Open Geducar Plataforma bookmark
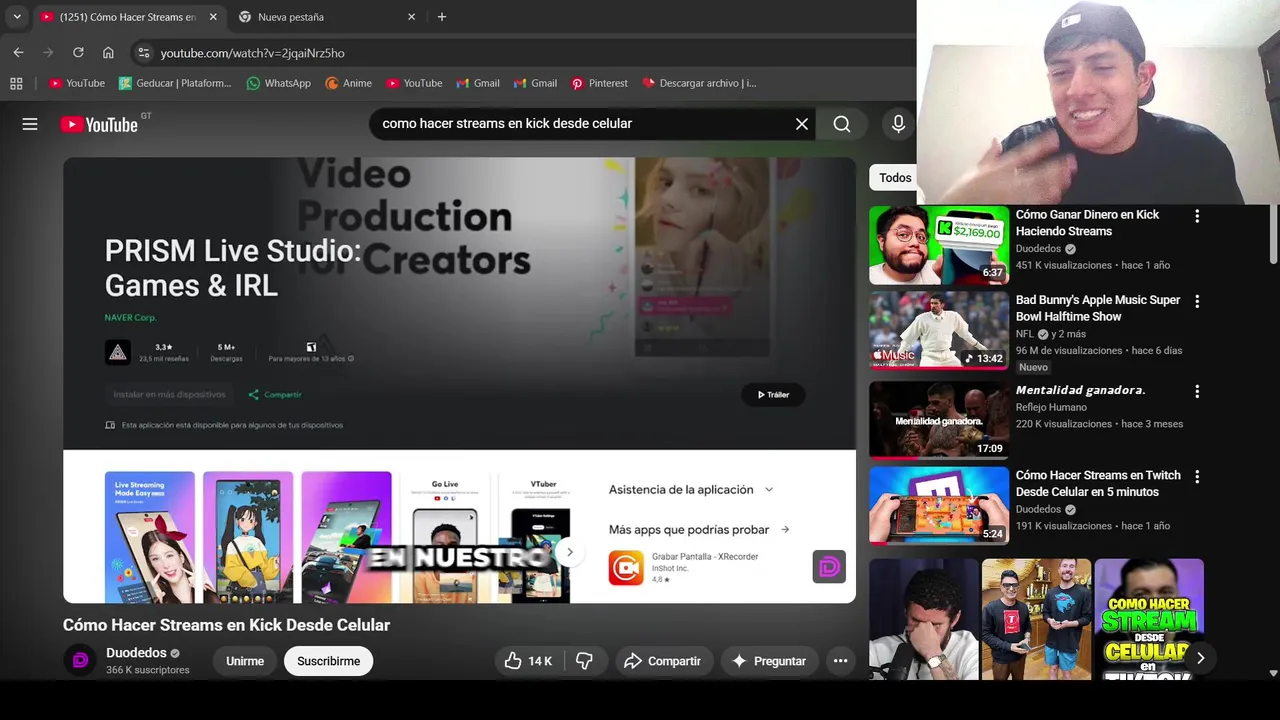The width and height of the screenshot is (1280, 720). click(175, 83)
